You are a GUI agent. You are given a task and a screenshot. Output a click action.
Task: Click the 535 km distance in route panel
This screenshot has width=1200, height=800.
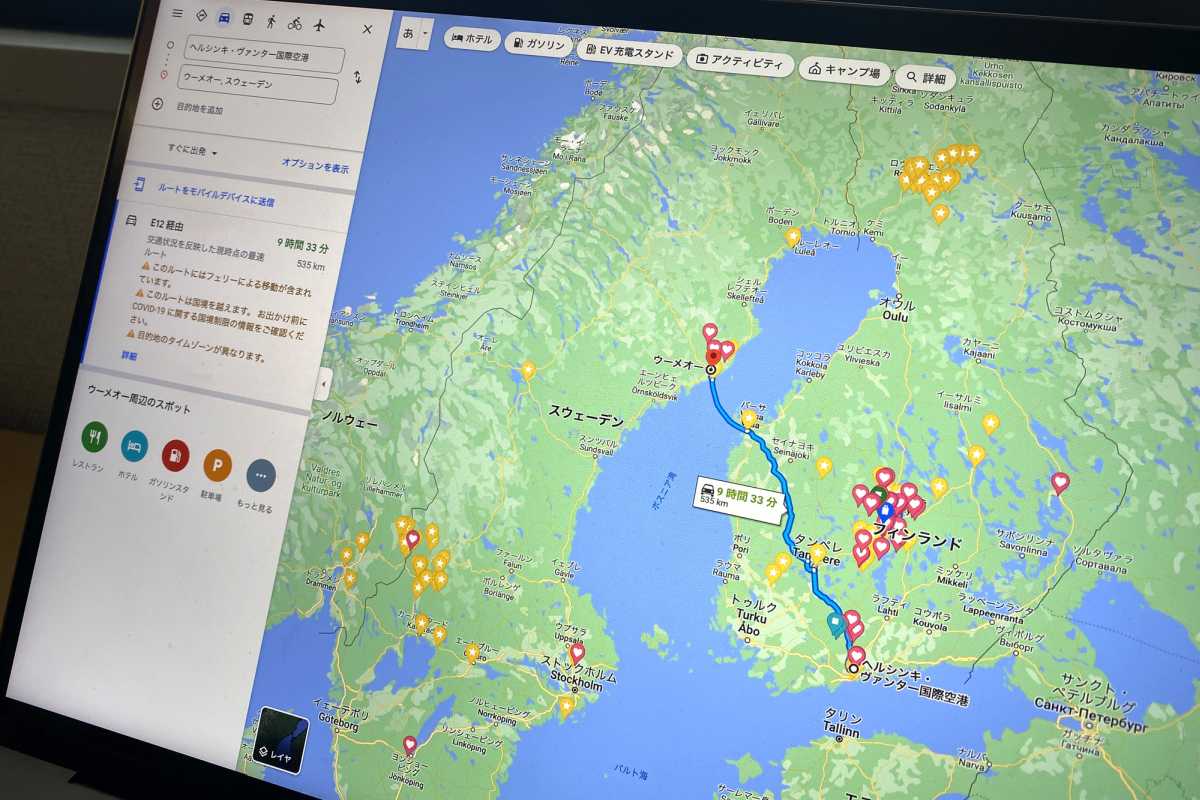[310, 266]
